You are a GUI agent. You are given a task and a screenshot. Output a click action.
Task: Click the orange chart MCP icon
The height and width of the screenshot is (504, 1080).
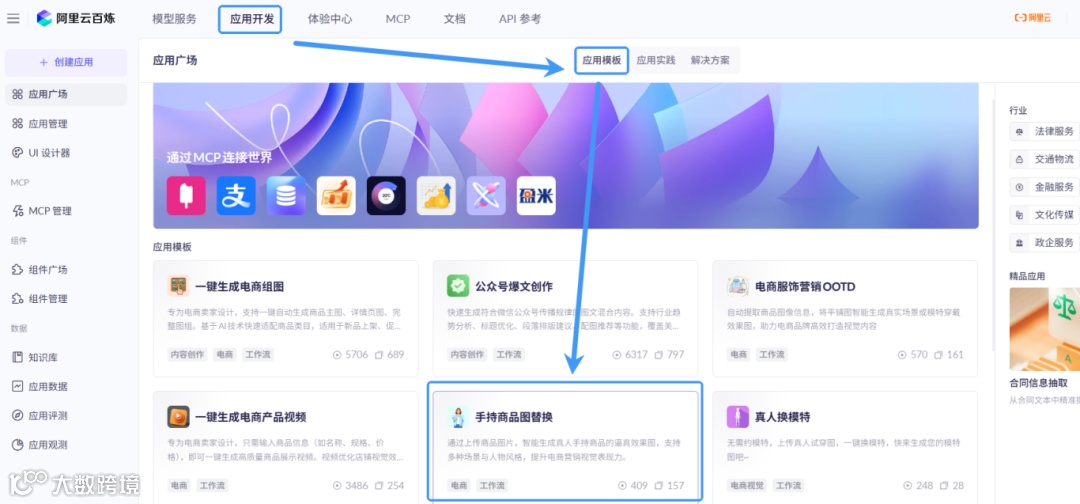coord(336,196)
